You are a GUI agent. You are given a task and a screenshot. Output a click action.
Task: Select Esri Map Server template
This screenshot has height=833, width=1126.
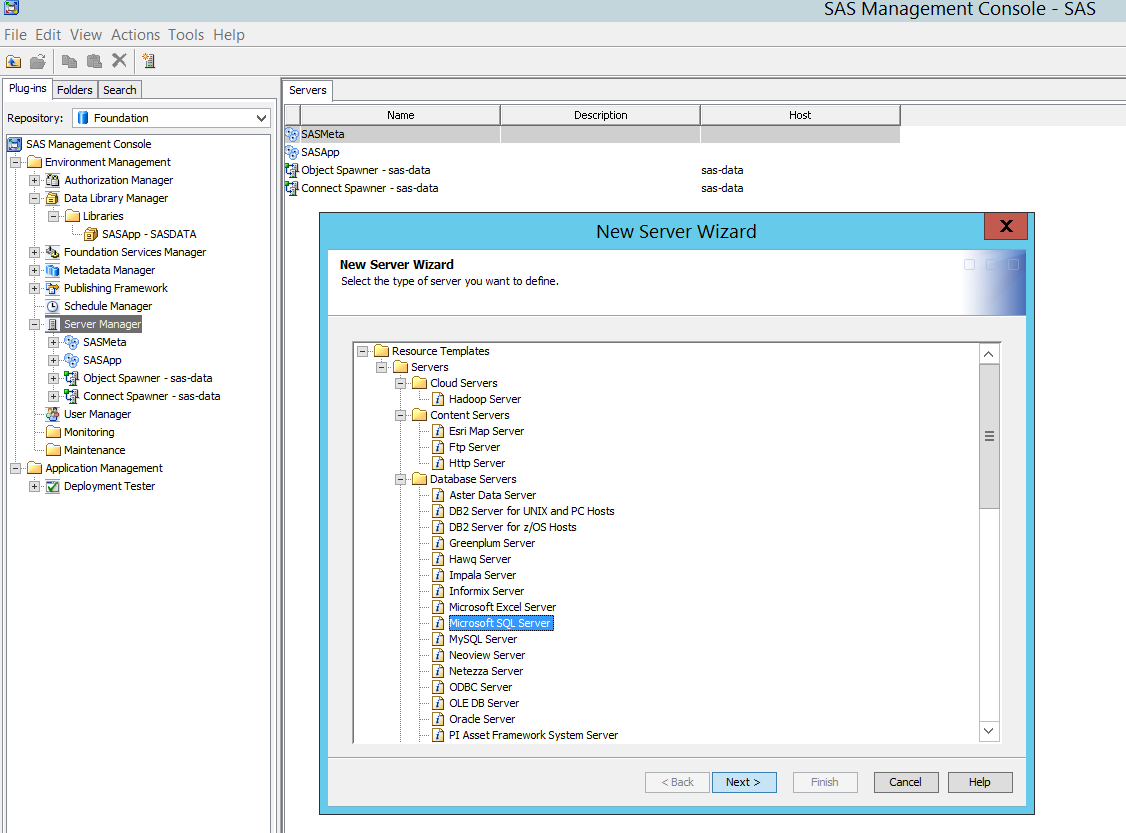click(486, 432)
